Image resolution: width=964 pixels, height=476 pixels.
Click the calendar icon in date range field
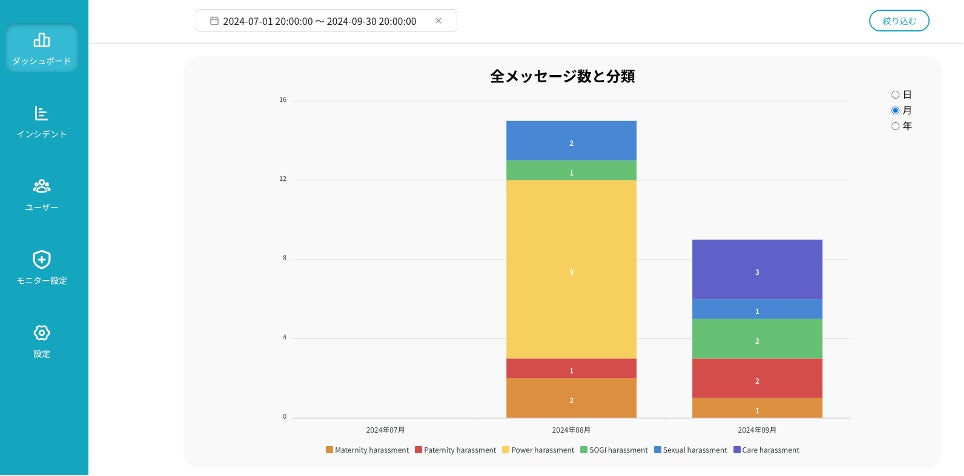click(214, 21)
